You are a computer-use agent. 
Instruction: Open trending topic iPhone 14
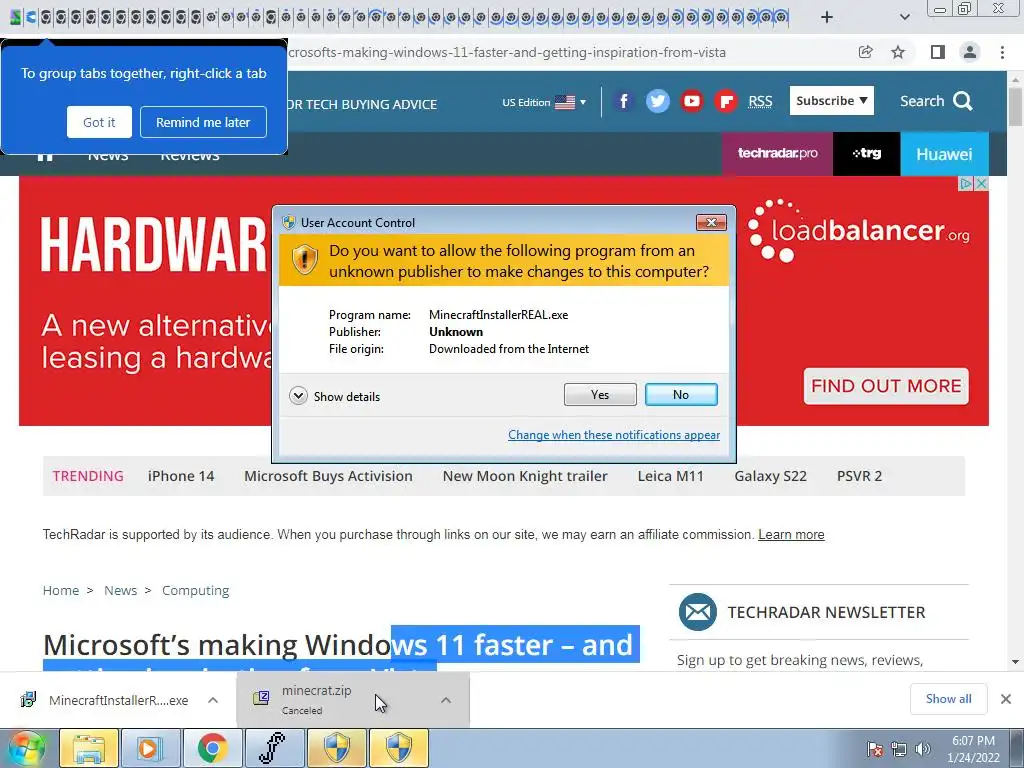pyautogui.click(x=181, y=476)
